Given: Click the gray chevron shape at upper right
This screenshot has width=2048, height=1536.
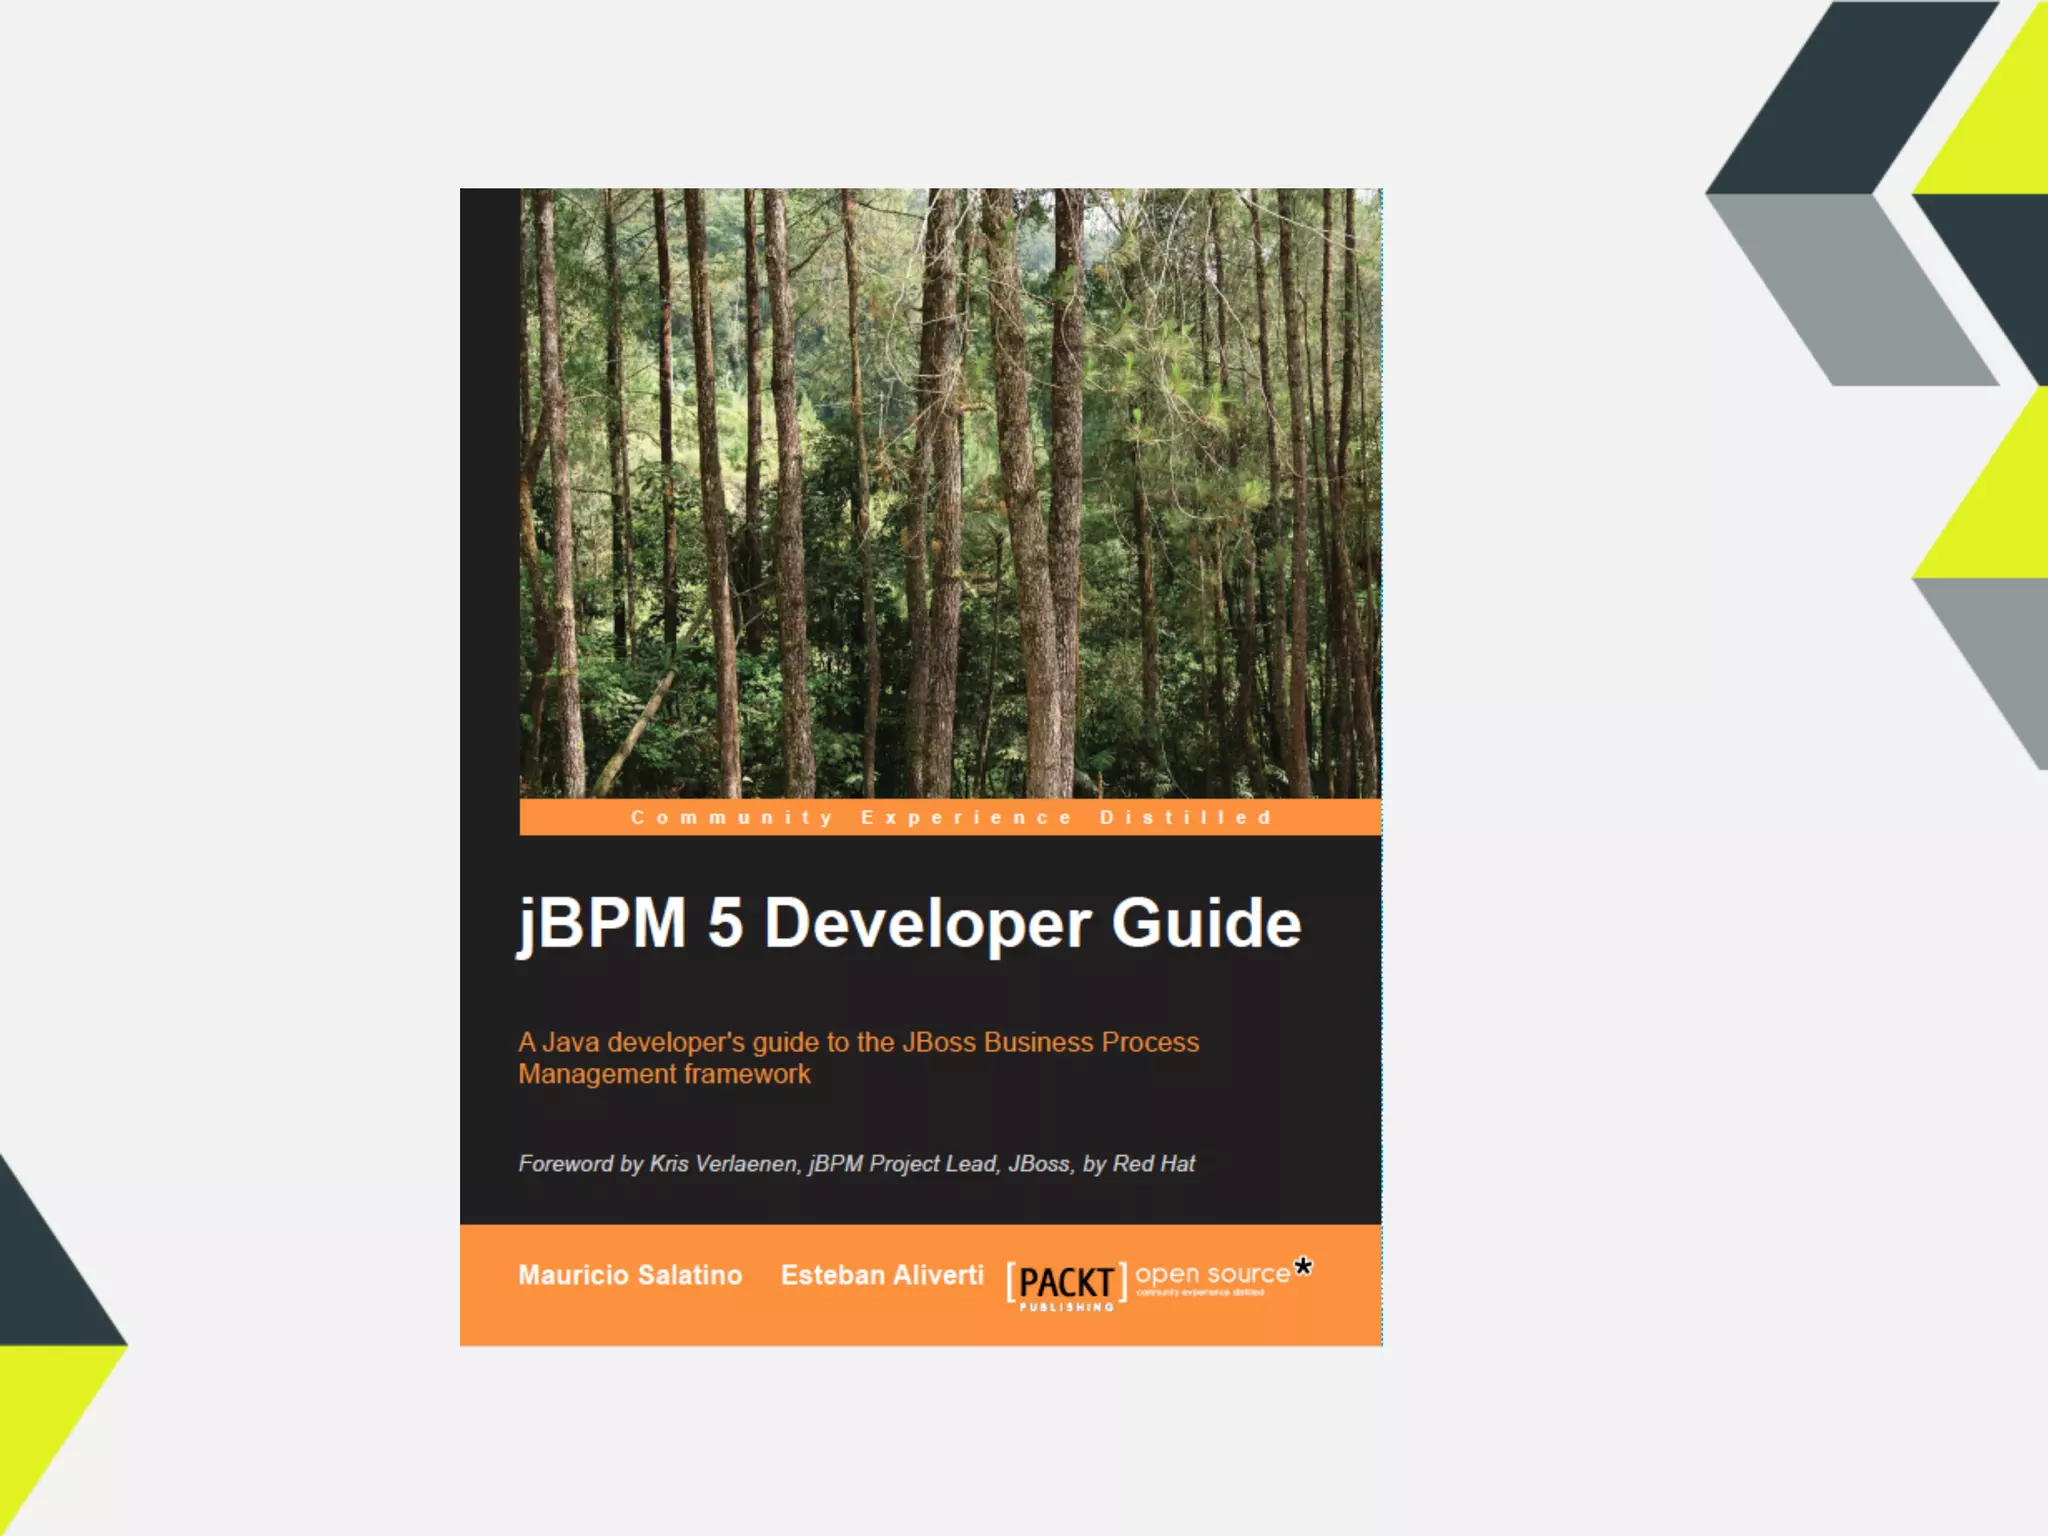Looking at the screenshot, I should click(1850, 290).
